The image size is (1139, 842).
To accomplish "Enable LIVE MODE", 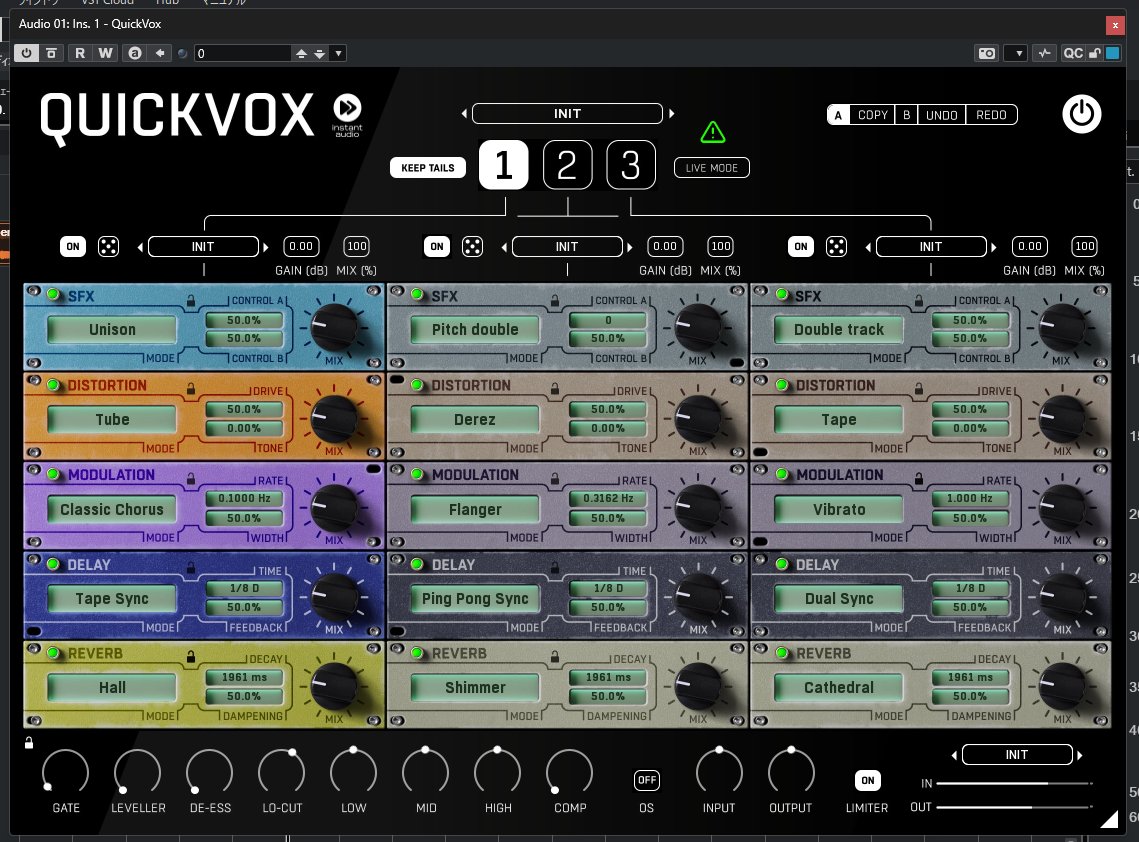I will [712, 168].
